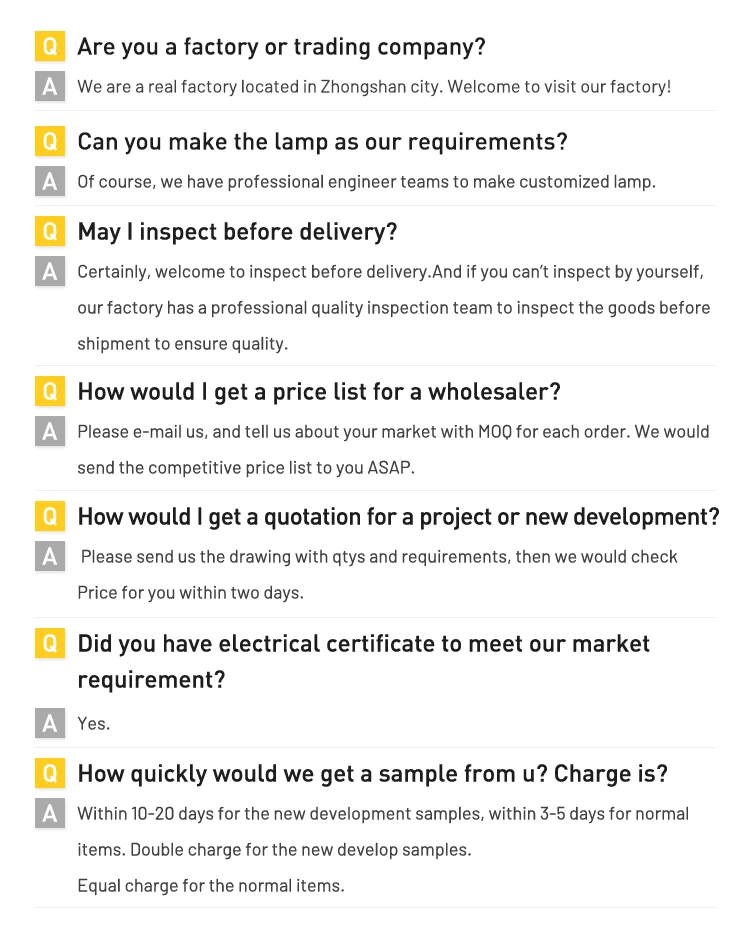Click the A icon beside 'Within 10-20 days' answer
750x940 pixels.
(50, 814)
